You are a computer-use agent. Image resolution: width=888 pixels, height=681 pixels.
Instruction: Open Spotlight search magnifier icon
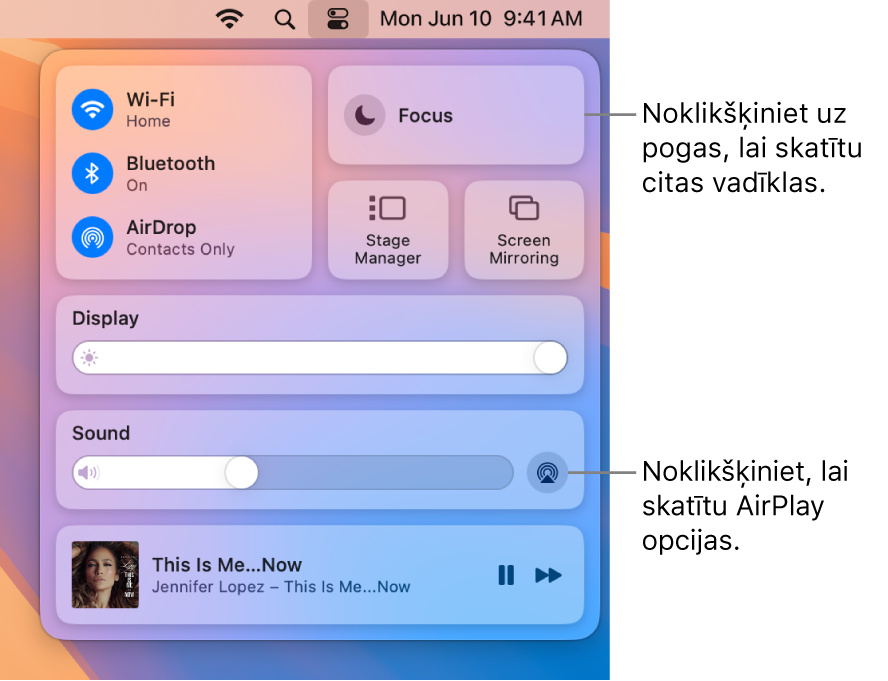click(x=284, y=19)
